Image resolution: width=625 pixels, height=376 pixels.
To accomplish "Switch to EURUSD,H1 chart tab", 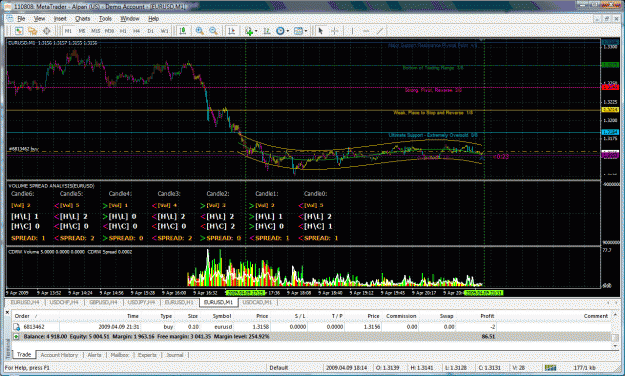I will pyautogui.click(x=179, y=303).
